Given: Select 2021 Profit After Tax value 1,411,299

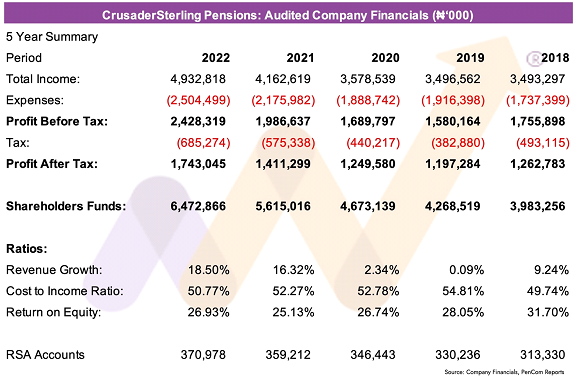Looking at the screenshot, I should click(x=283, y=164).
